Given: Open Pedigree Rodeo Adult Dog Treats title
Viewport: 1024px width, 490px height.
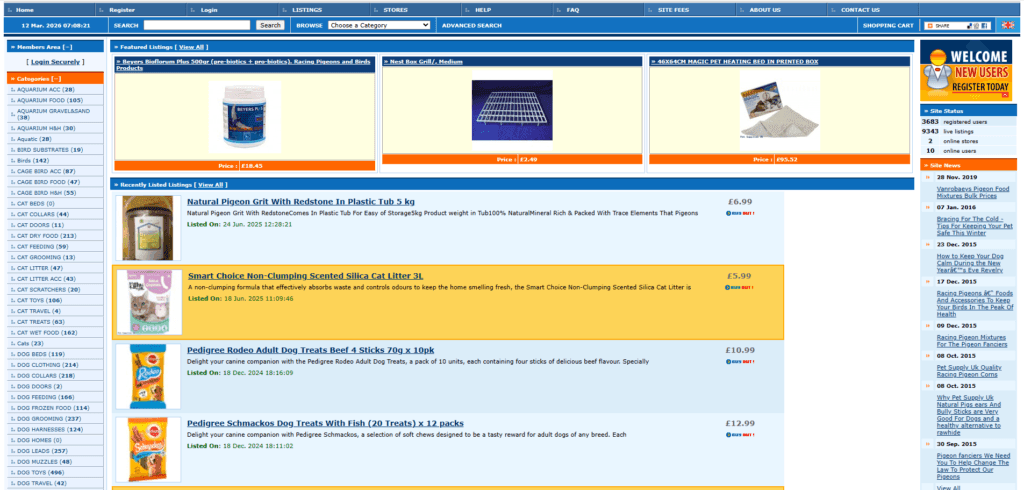Looking at the screenshot, I should pyautogui.click(x=310, y=350).
